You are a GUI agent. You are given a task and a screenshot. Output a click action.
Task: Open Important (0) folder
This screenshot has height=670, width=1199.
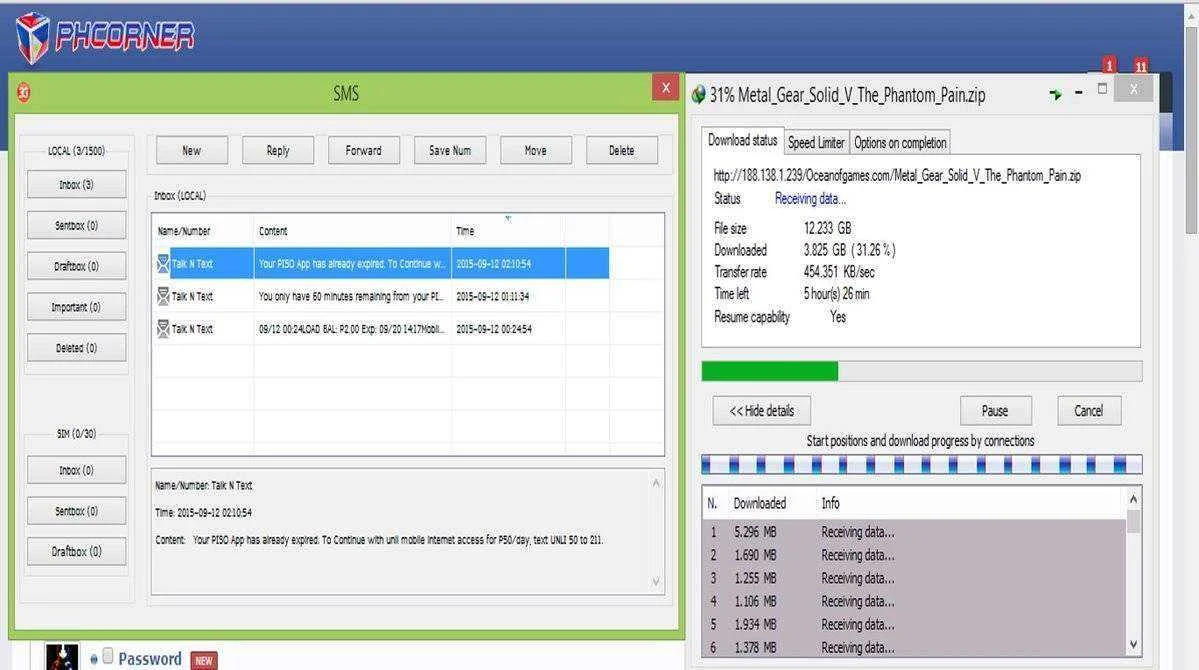pos(76,307)
